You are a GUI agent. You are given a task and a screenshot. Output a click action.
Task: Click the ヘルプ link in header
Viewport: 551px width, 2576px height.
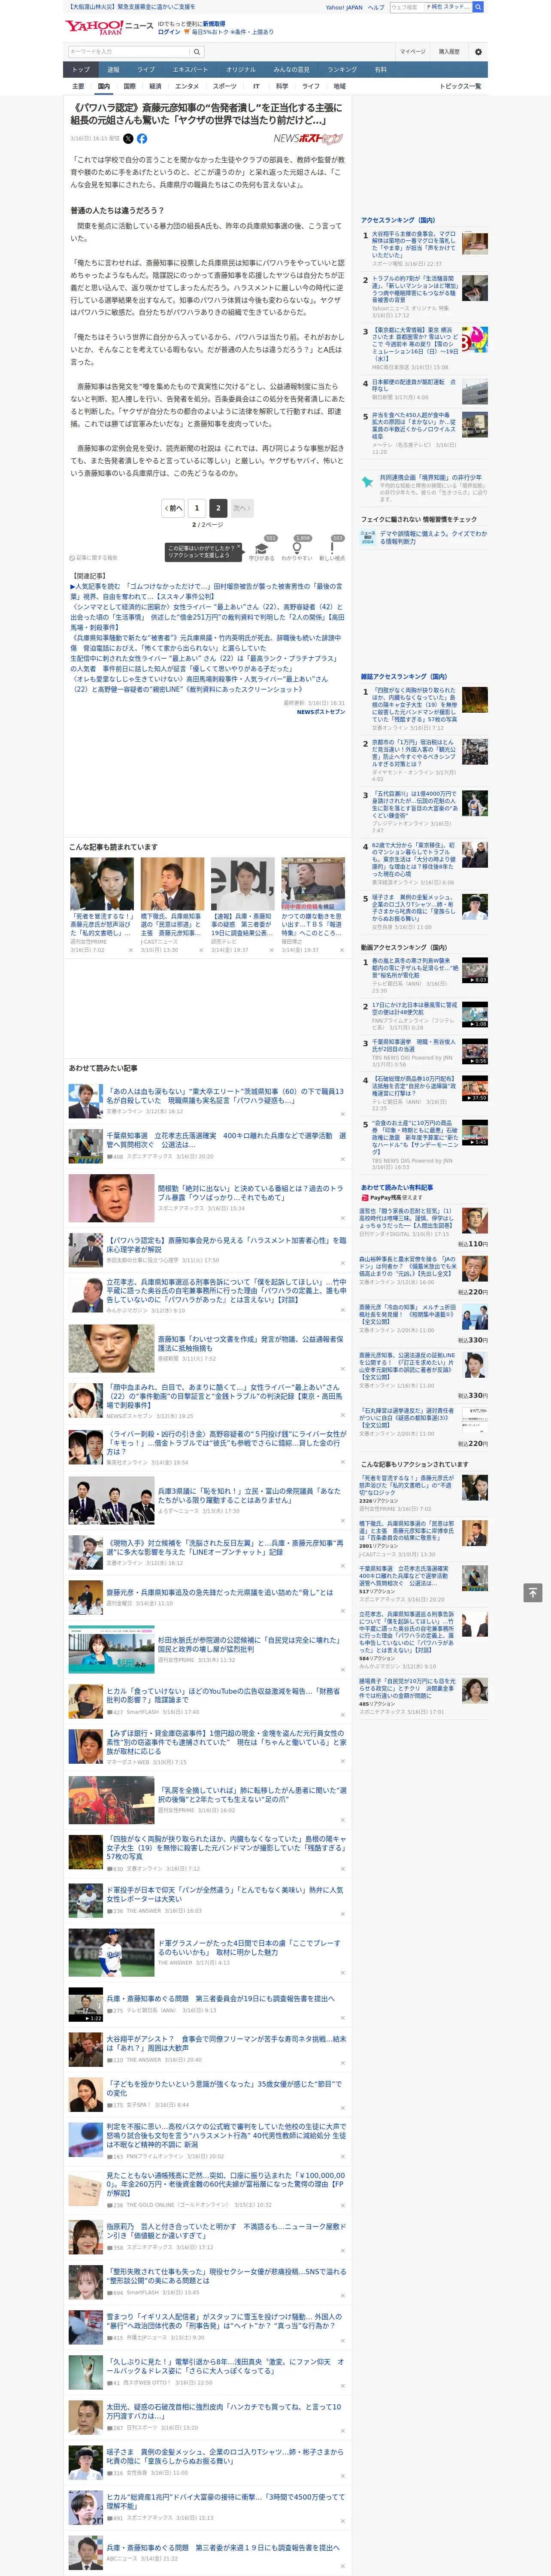[376, 7]
